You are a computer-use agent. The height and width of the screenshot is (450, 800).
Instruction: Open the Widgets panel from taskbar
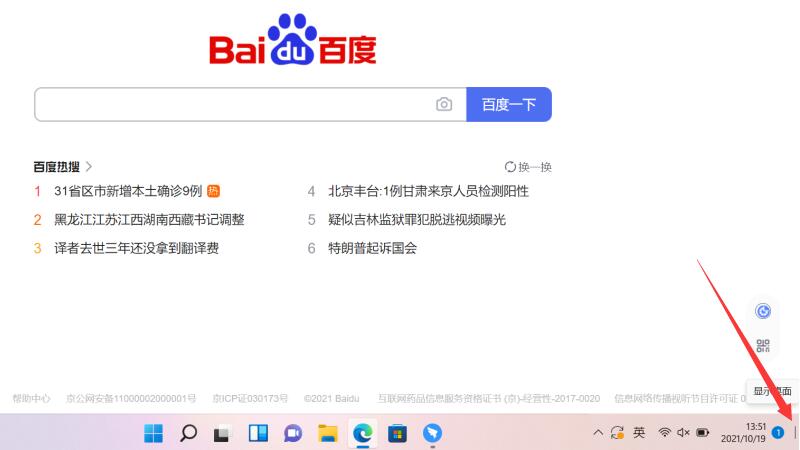[x=258, y=433]
